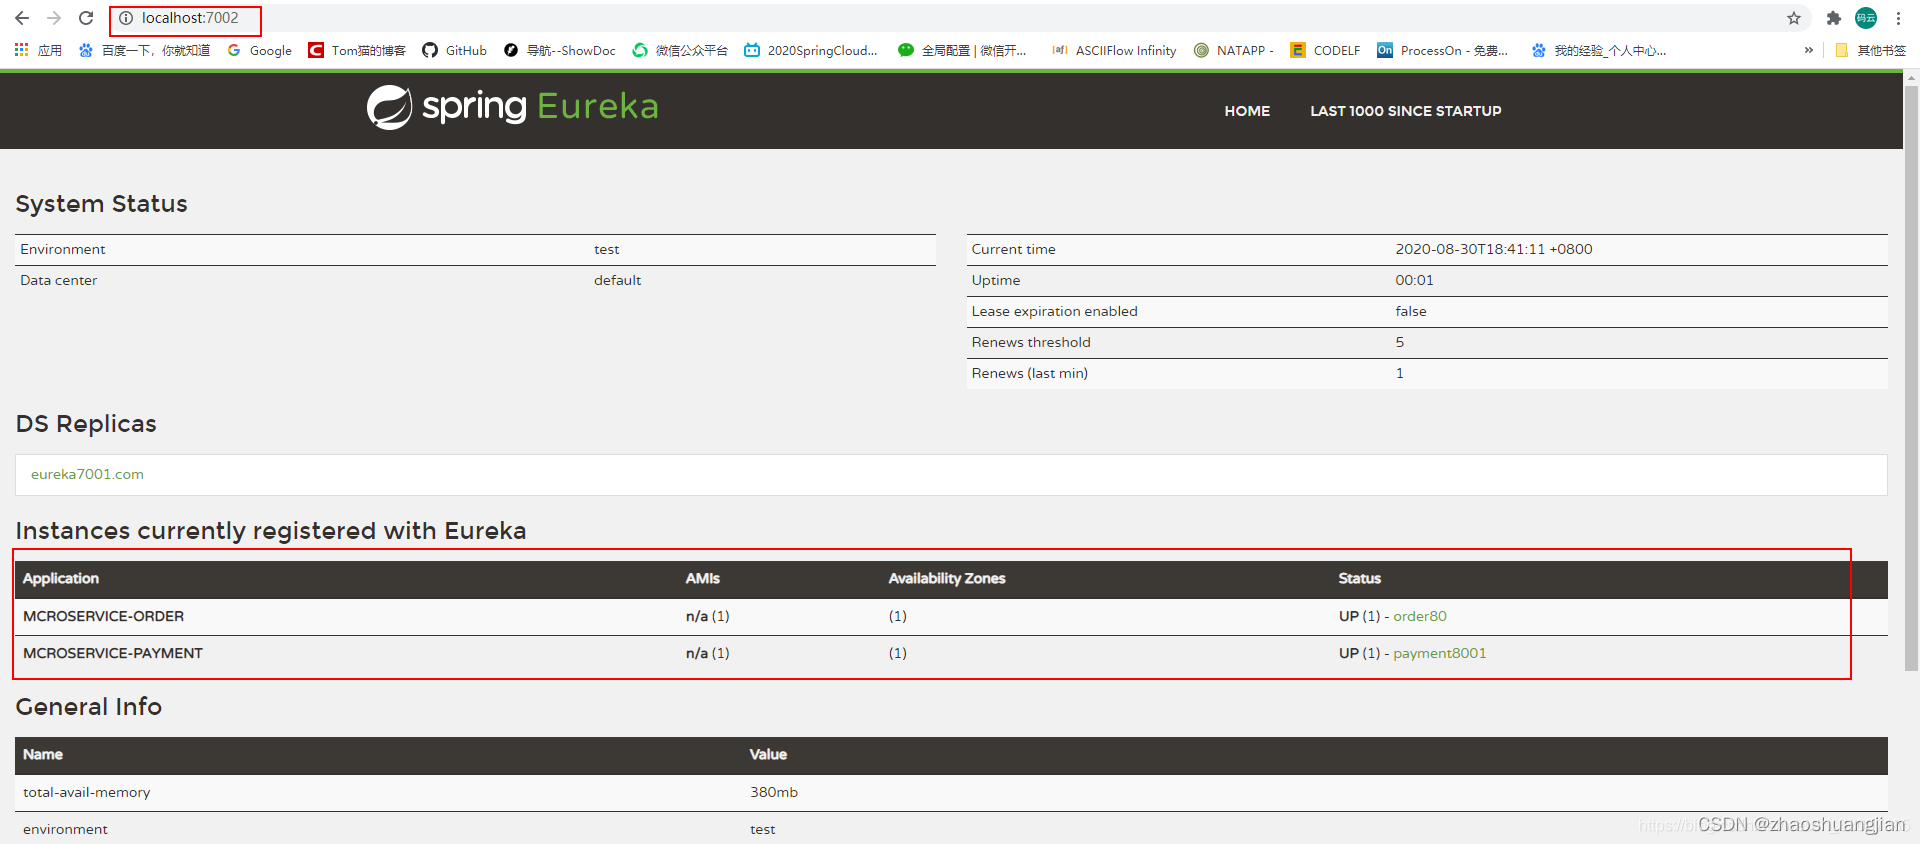
Task: Click the Environment label in System Status
Action: pyautogui.click(x=63, y=249)
